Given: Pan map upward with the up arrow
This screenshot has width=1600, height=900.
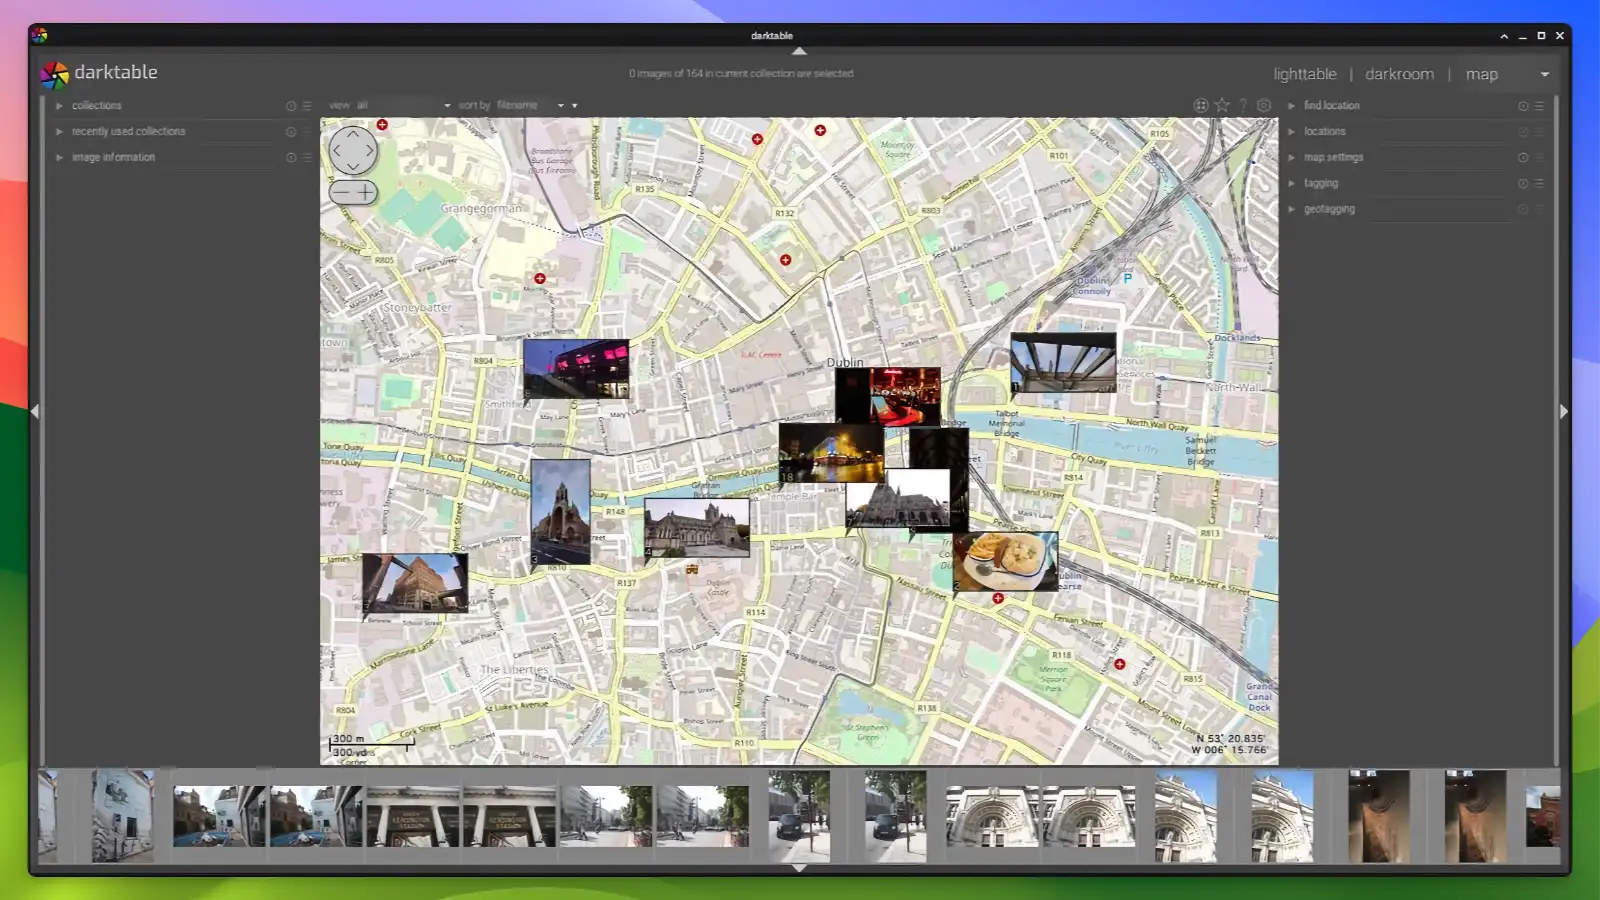Looking at the screenshot, I should [353, 134].
